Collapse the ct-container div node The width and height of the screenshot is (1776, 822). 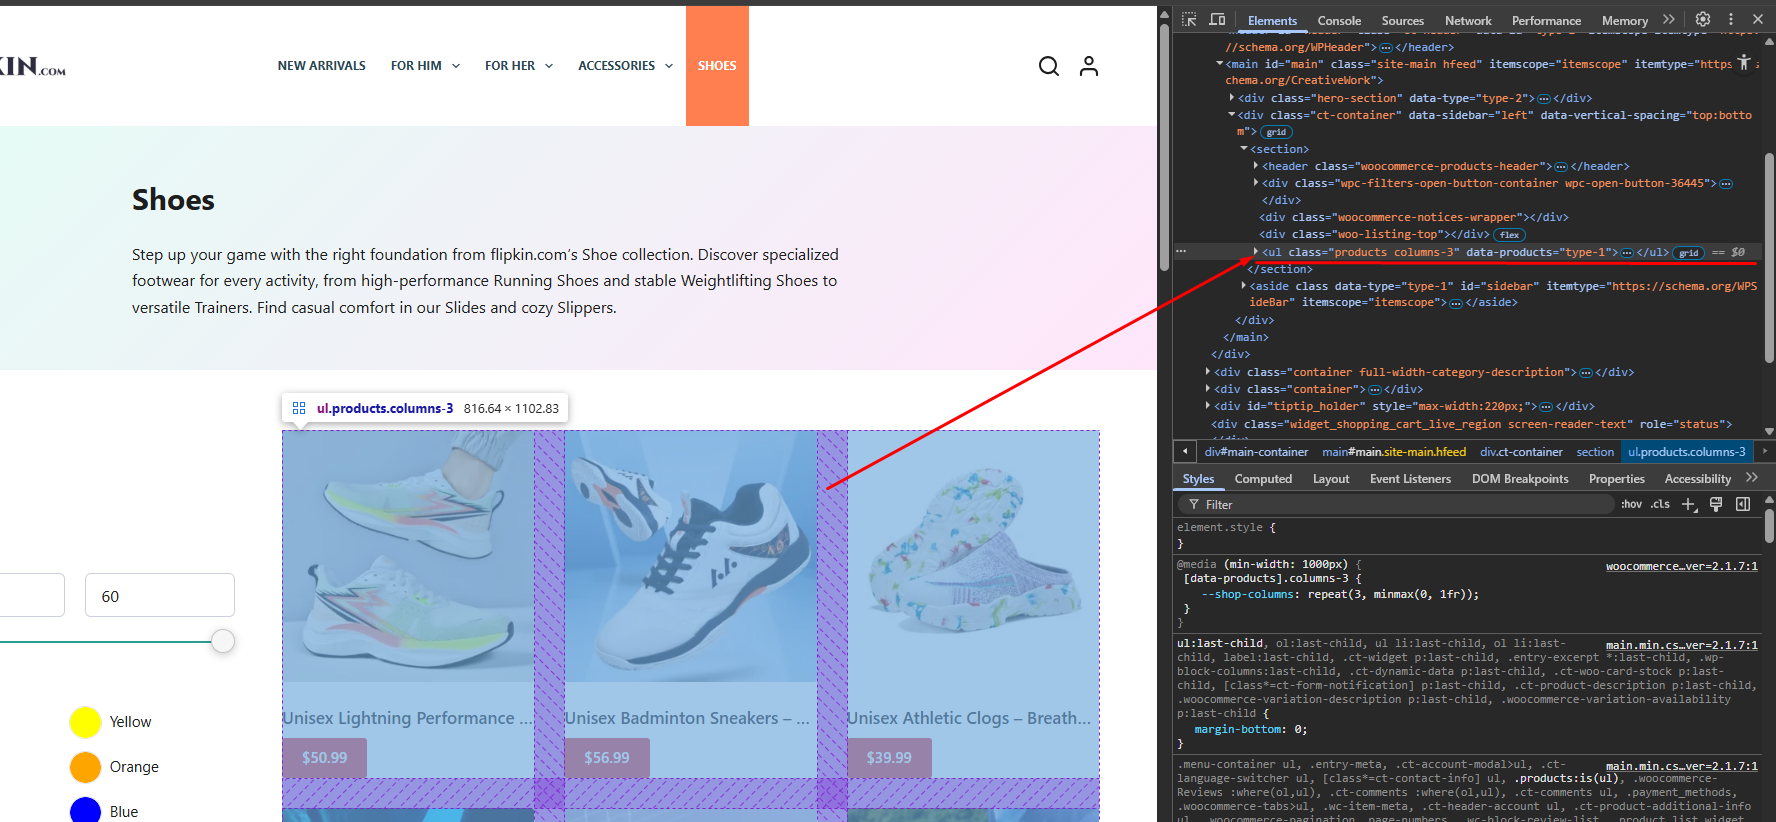[1232, 115]
